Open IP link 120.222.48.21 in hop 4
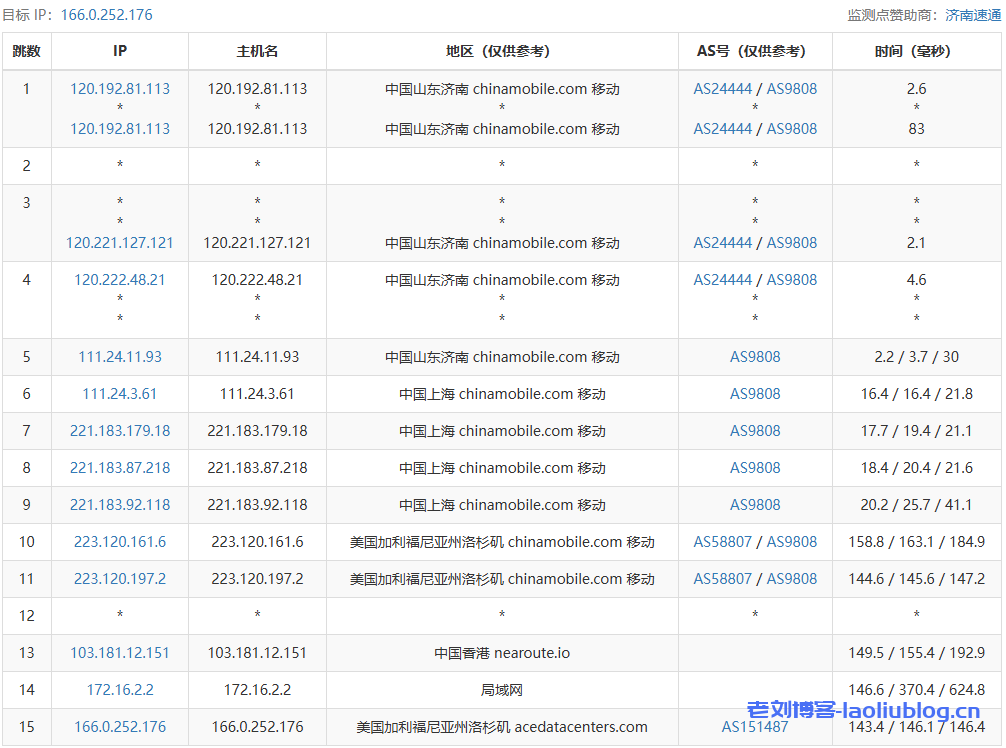1006x748 pixels. (120, 280)
